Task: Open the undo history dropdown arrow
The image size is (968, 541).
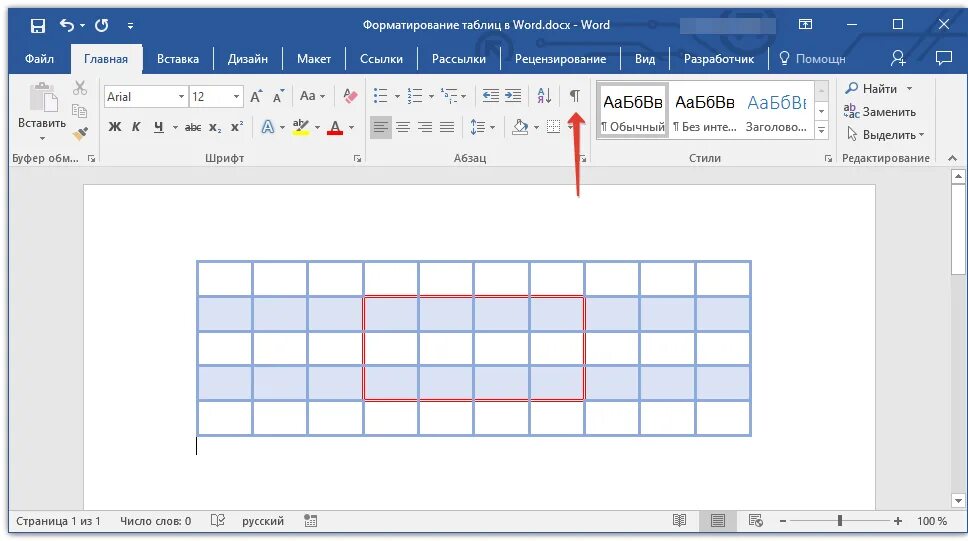Action: 83,26
